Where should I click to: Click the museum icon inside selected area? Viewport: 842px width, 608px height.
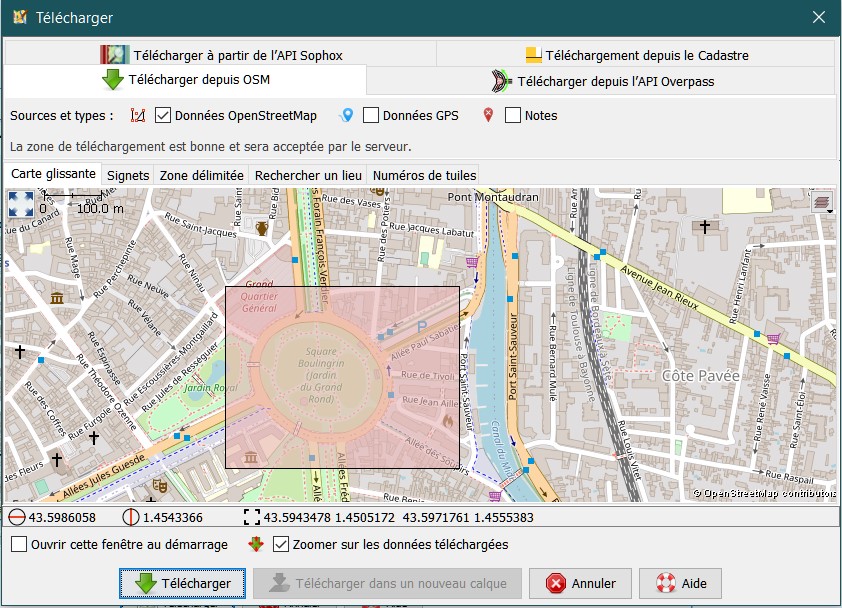(x=251, y=458)
